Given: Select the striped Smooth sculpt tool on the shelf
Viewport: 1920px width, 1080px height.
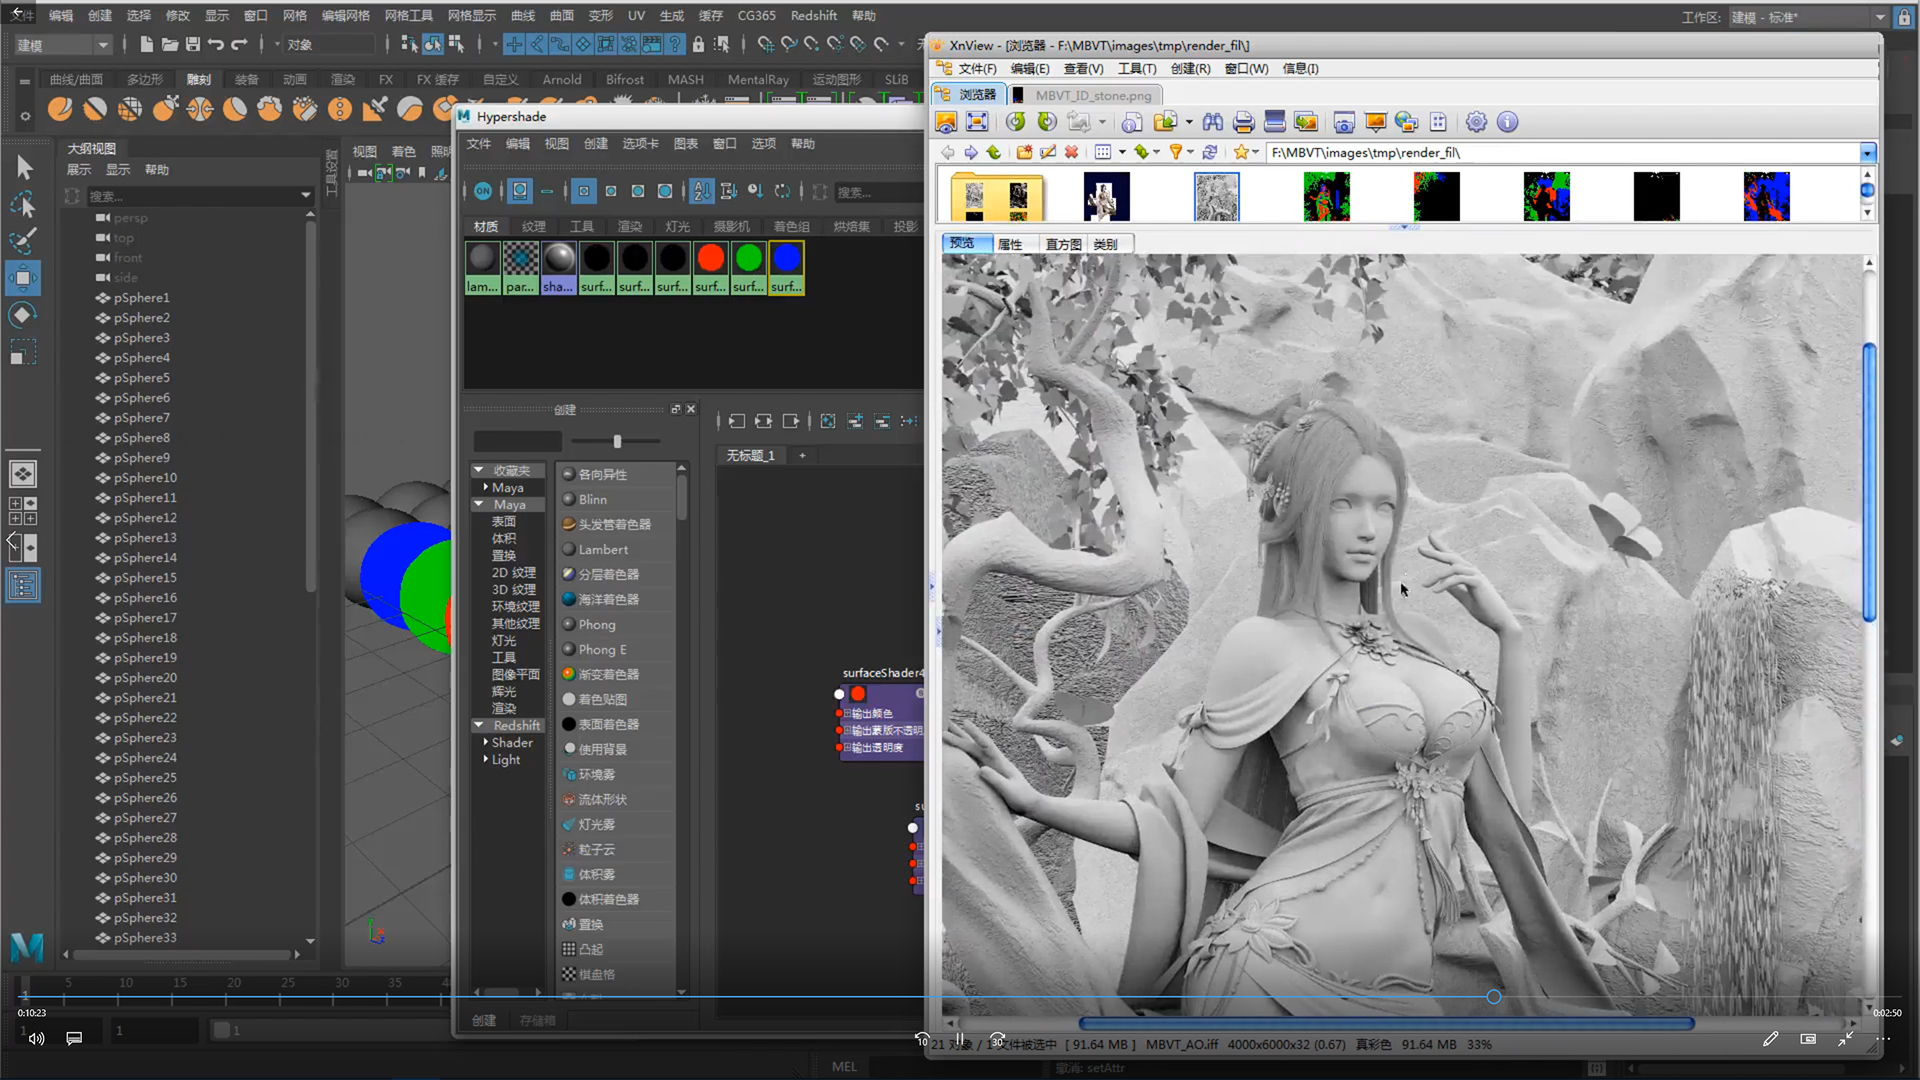Looking at the screenshot, I should (x=95, y=108).
